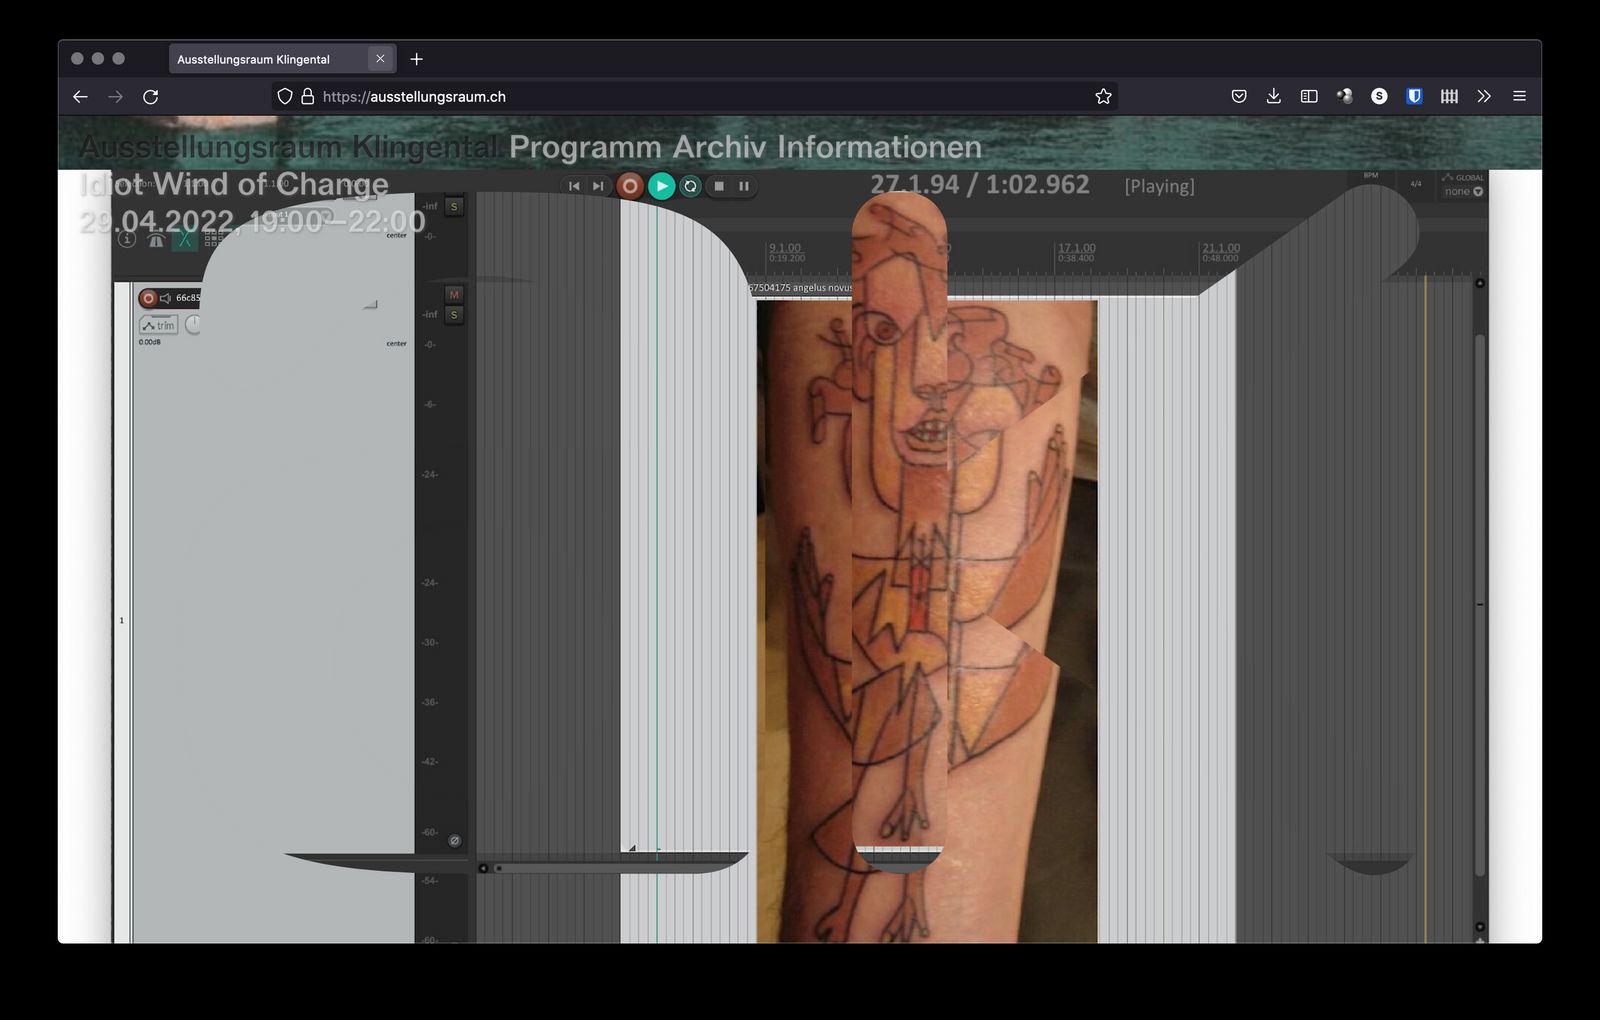Mute the track with the M button

coord(454,295)
